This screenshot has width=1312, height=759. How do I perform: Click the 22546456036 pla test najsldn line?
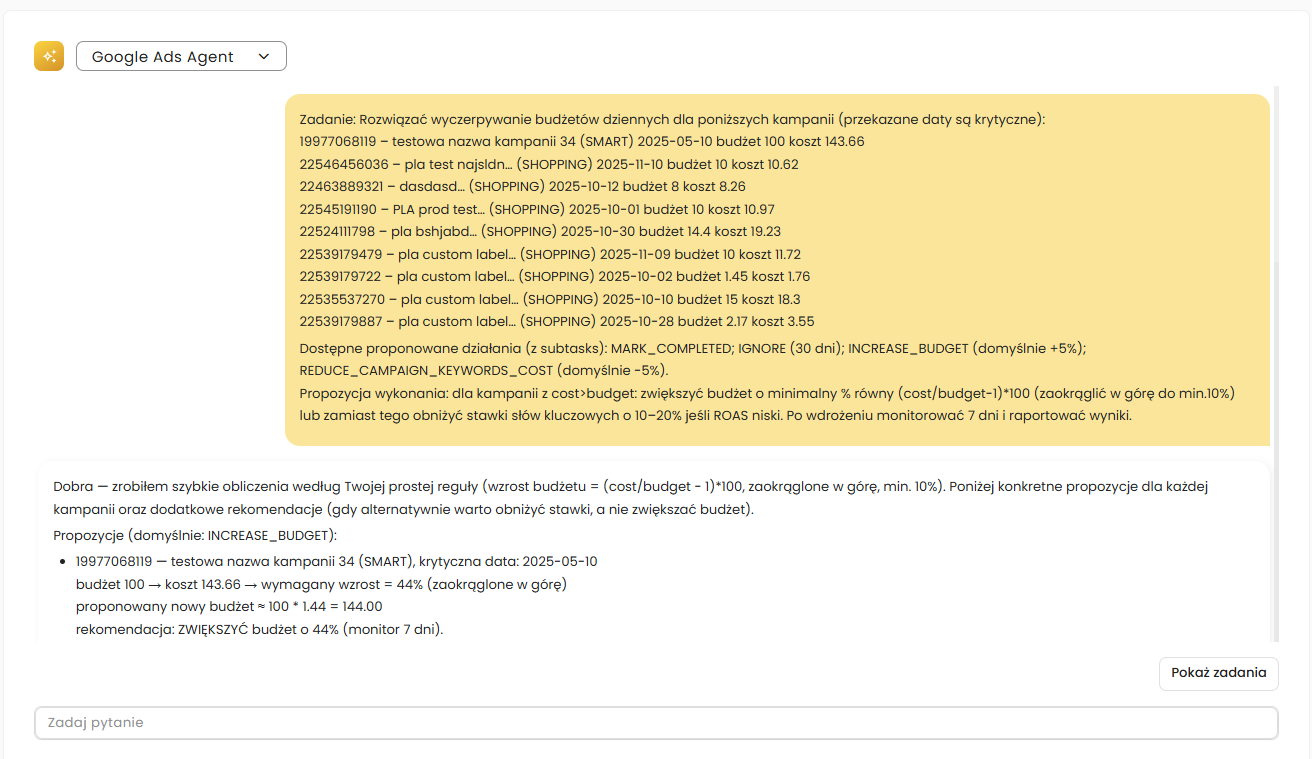click(x=549, y=164)
